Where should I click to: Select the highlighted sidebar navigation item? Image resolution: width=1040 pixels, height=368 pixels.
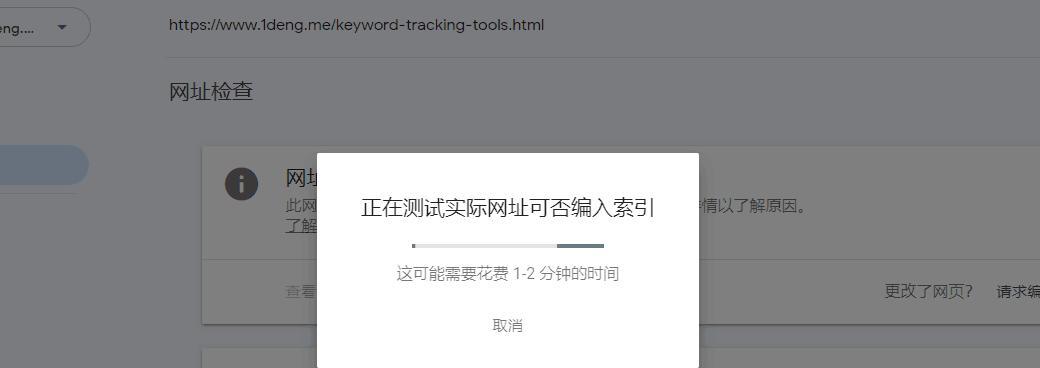click(x=44, y=165)
